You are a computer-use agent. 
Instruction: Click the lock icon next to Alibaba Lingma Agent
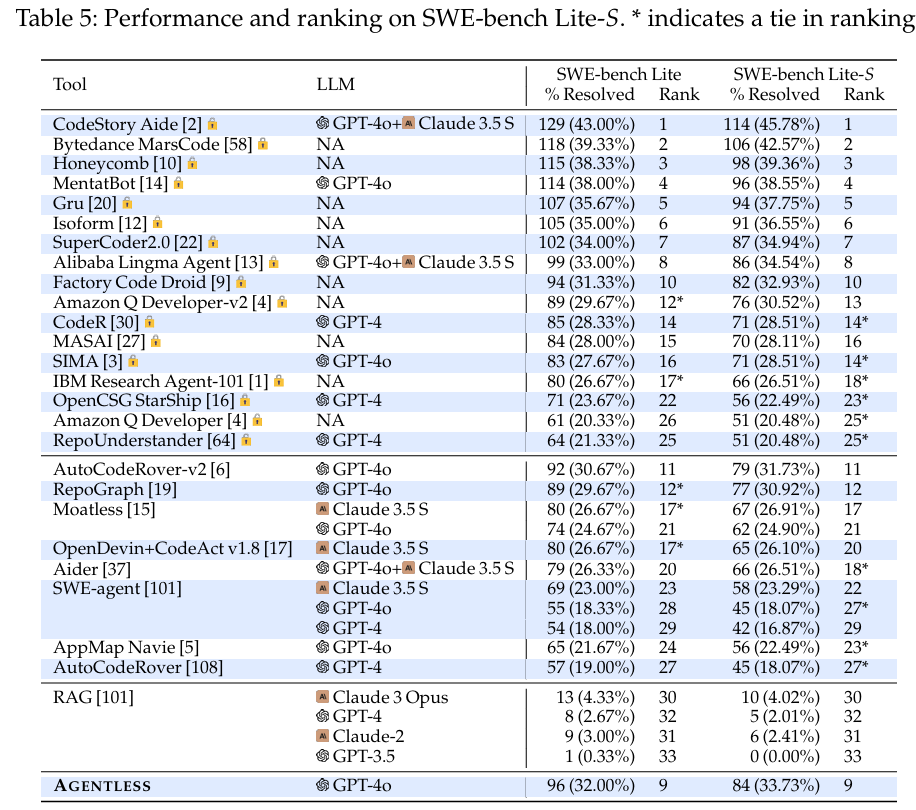tap(274, 262)
